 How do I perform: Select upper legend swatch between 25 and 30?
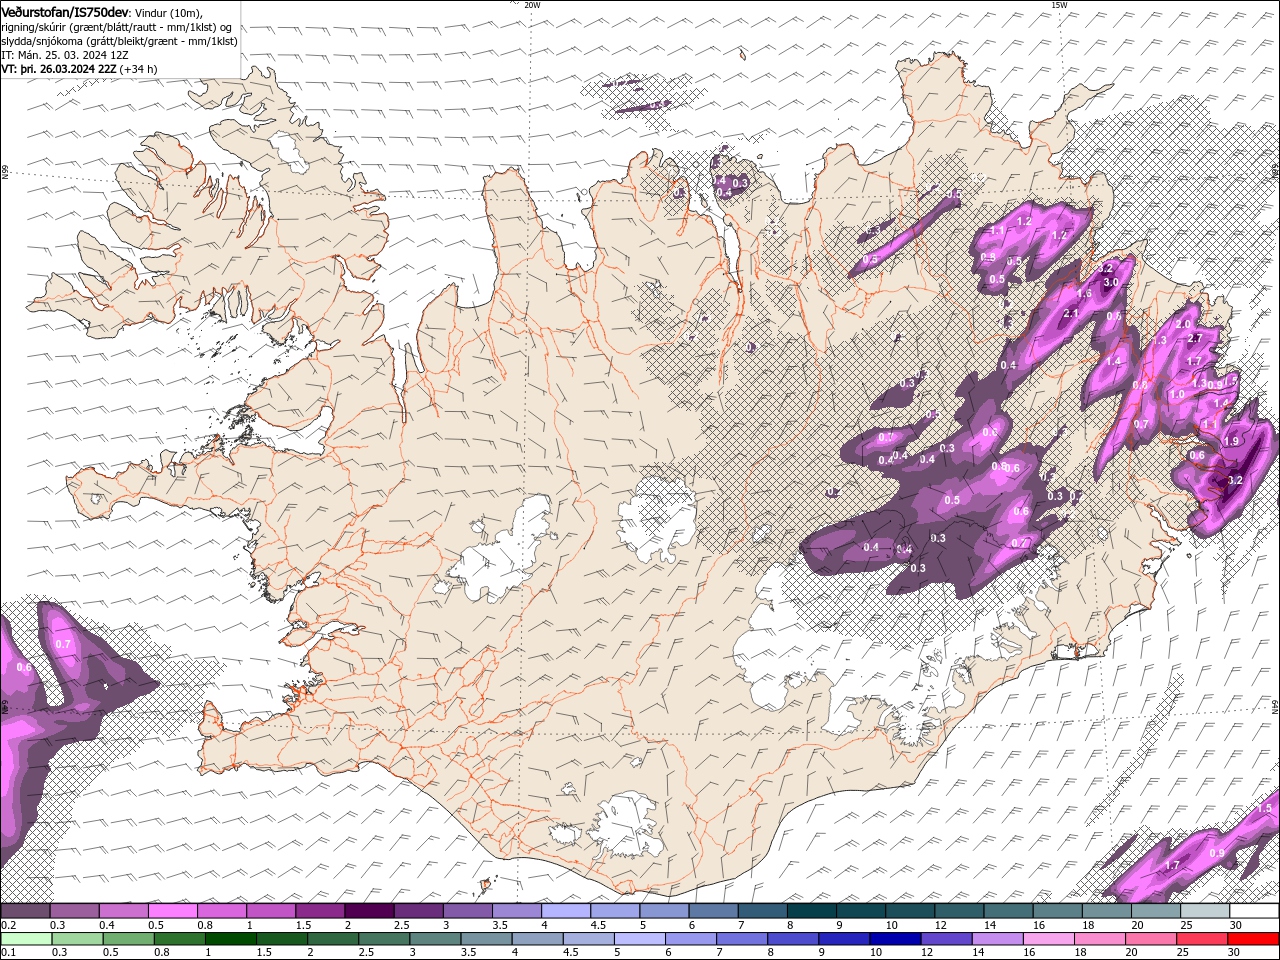pos(1205,911)
